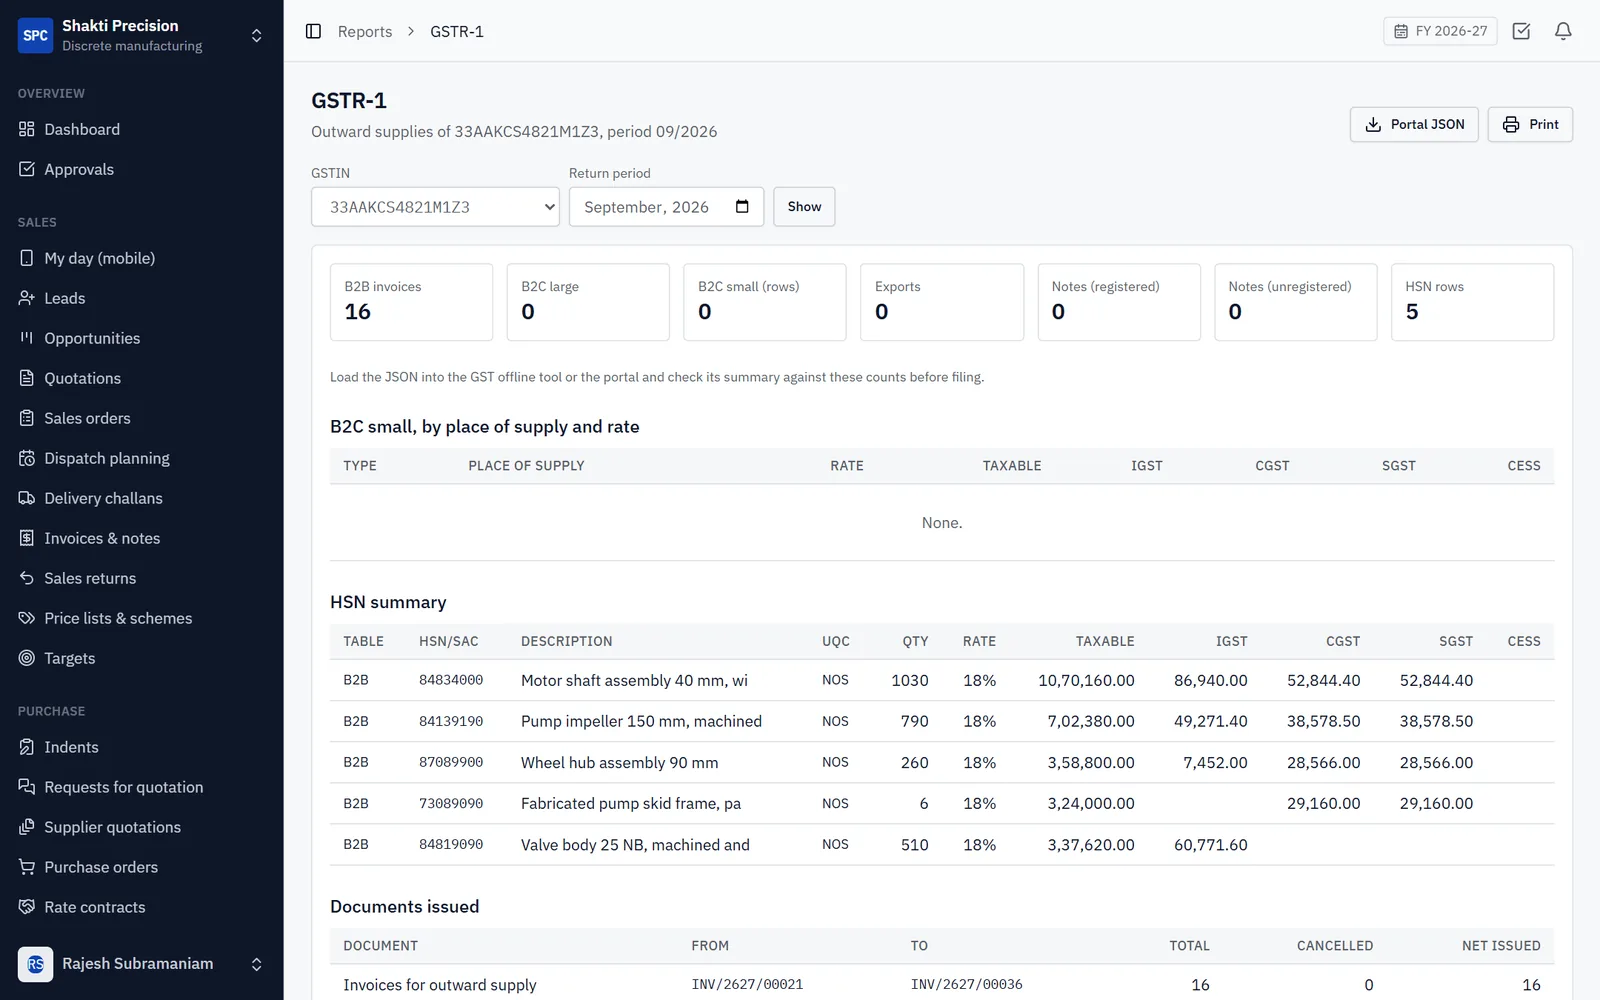Click the My day mobile phone icon
The height and width of the screenshot is (1000, 1600).
pos(27,258)
